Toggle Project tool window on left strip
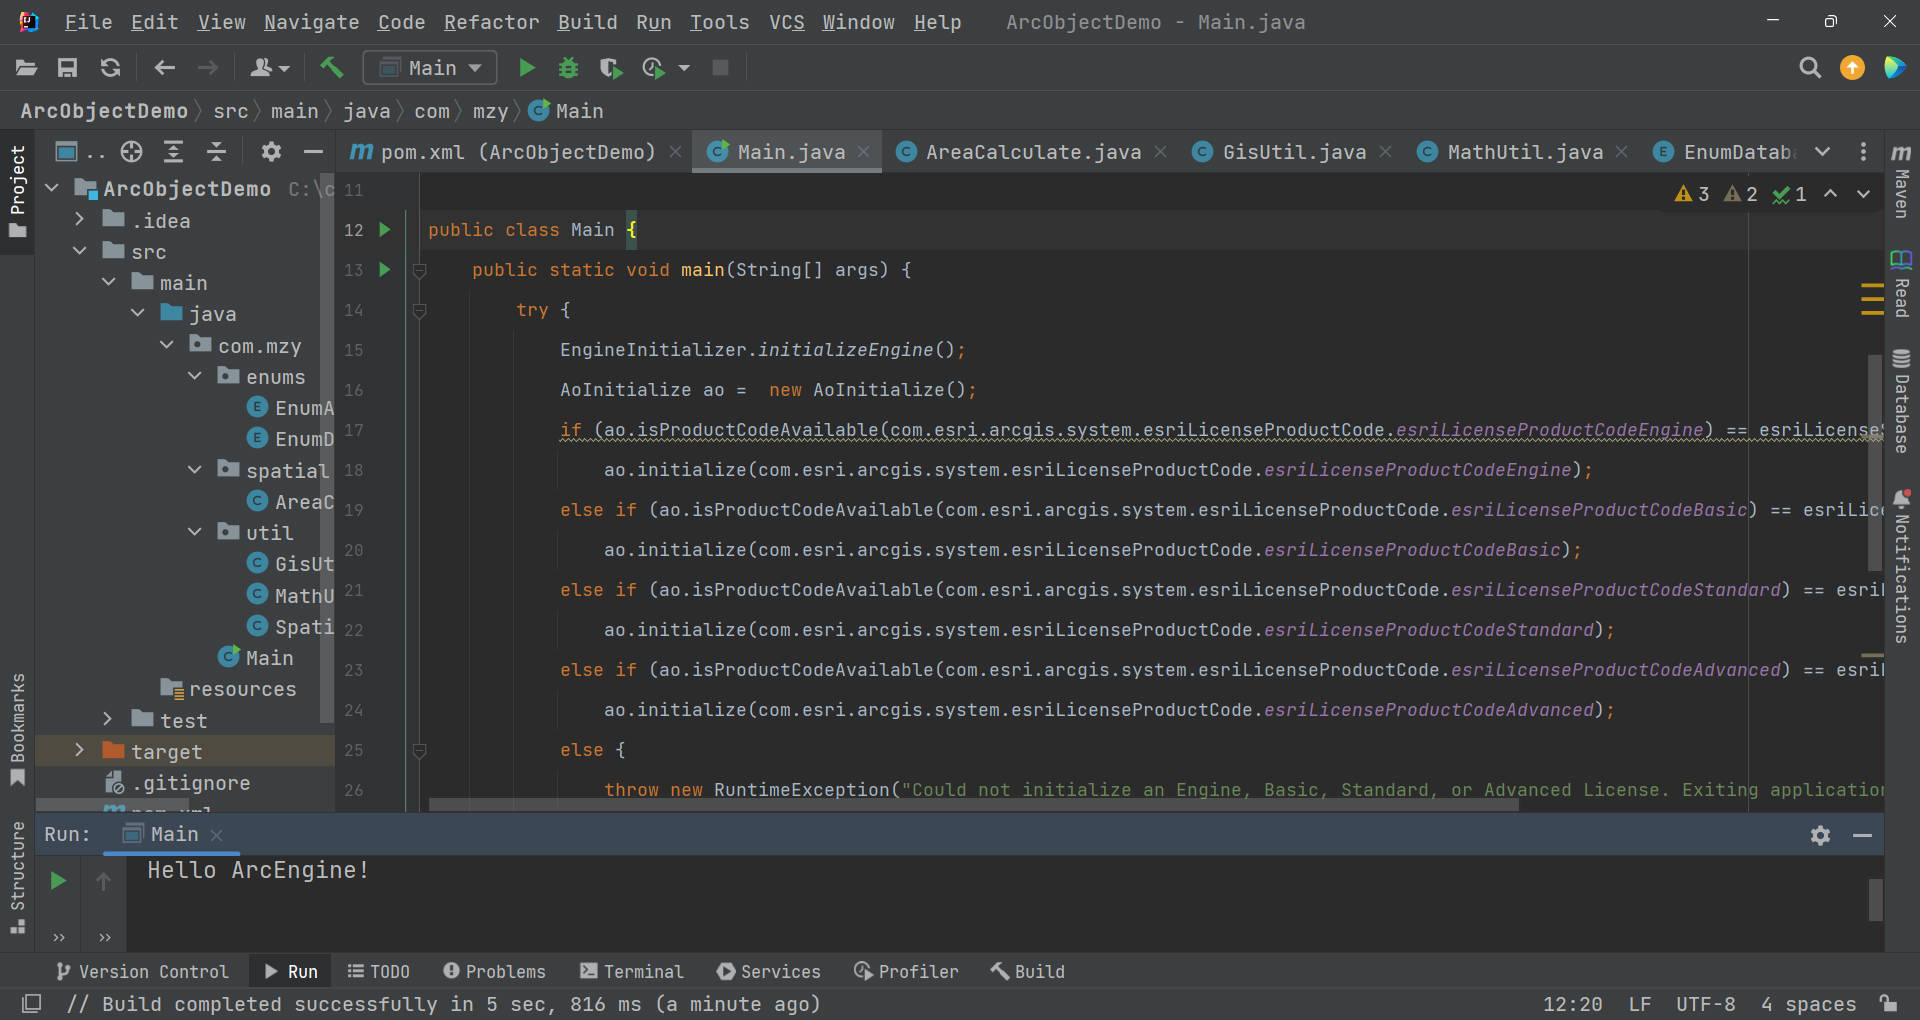The height and width of the screenshot is (1020, 1920). point(17,192)
